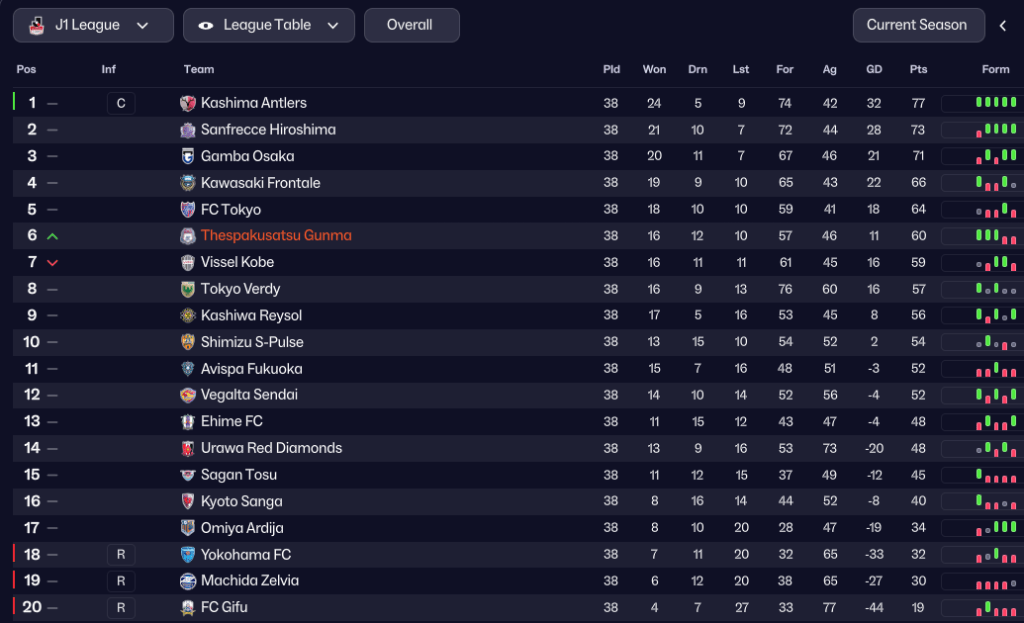Click the Vissel Kobe club crest
The width and height of the screenshot is (1024, 623).
(x=188, y=262)
